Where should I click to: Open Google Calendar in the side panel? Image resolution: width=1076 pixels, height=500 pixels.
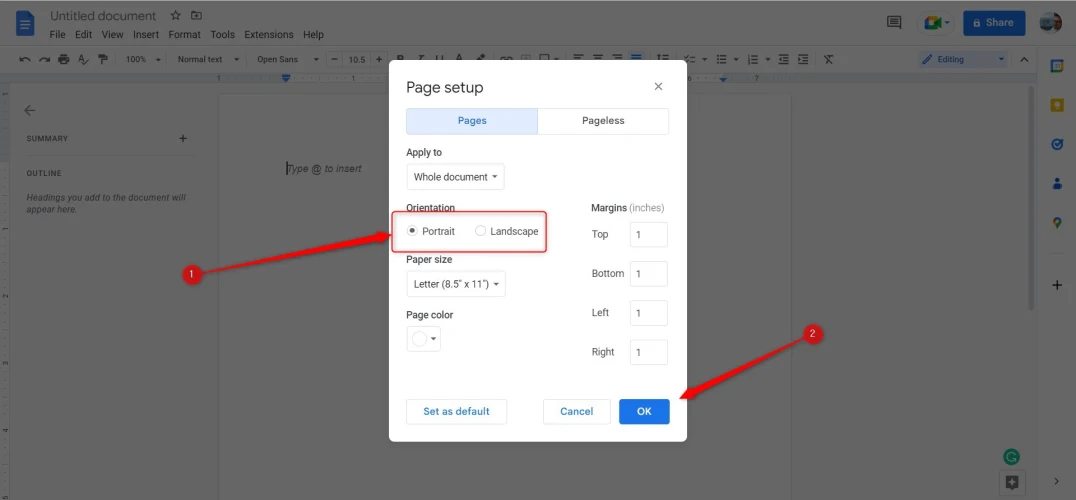tap(1056, 66)
